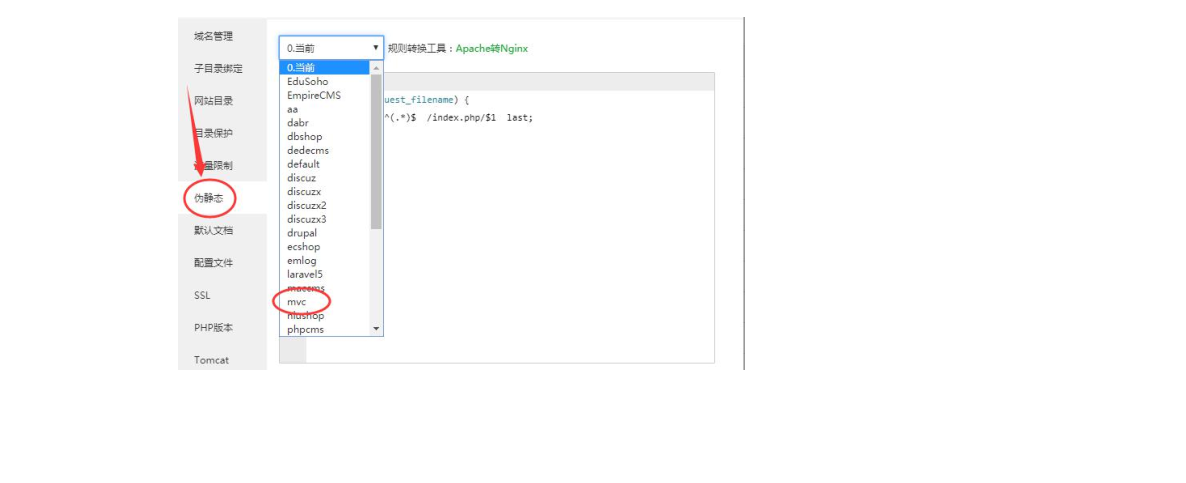Select the discuz option

click(325, 178)
